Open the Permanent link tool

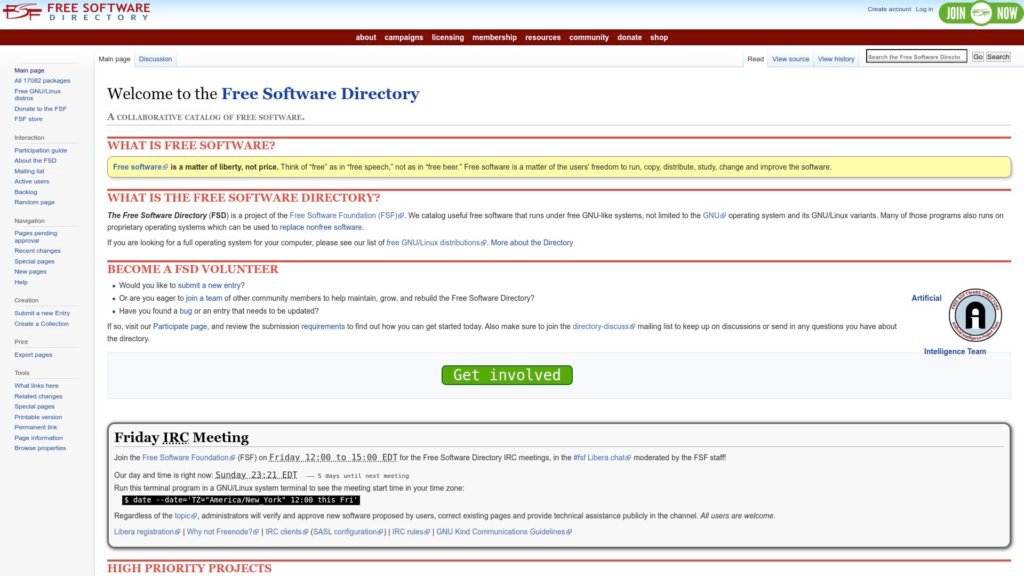point(36,427)
